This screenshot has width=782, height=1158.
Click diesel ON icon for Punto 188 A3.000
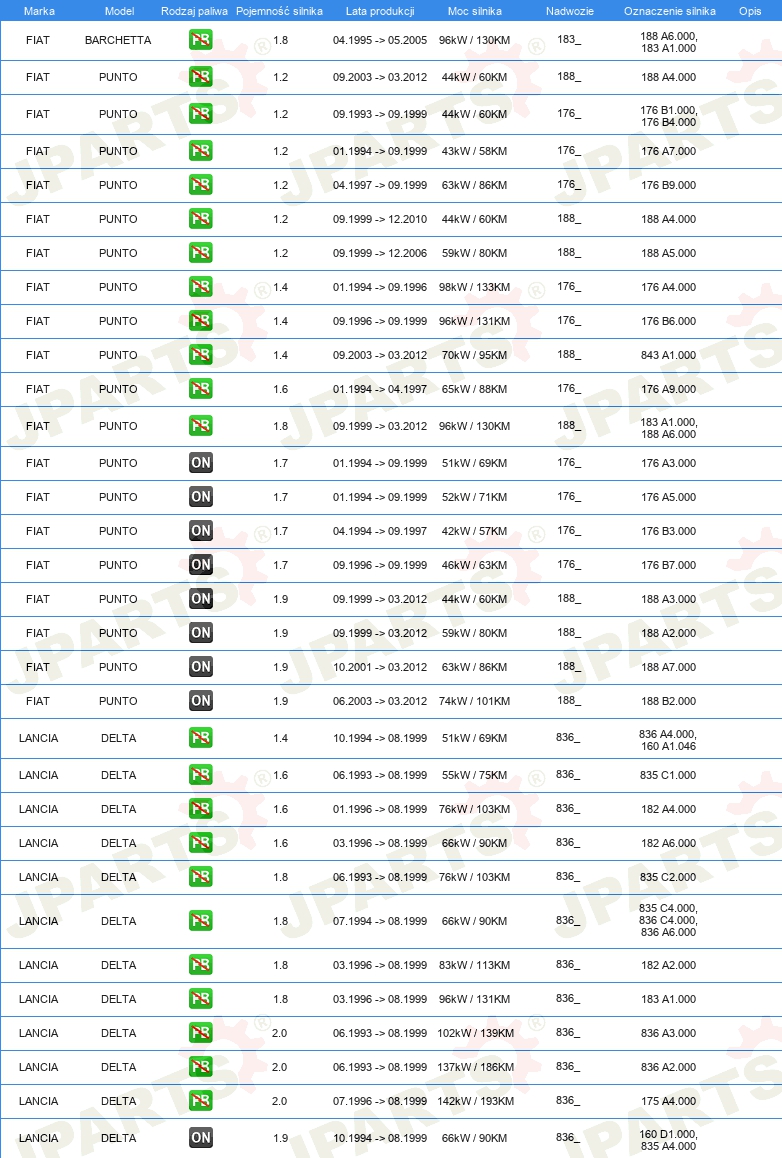(x=201, y=599)
